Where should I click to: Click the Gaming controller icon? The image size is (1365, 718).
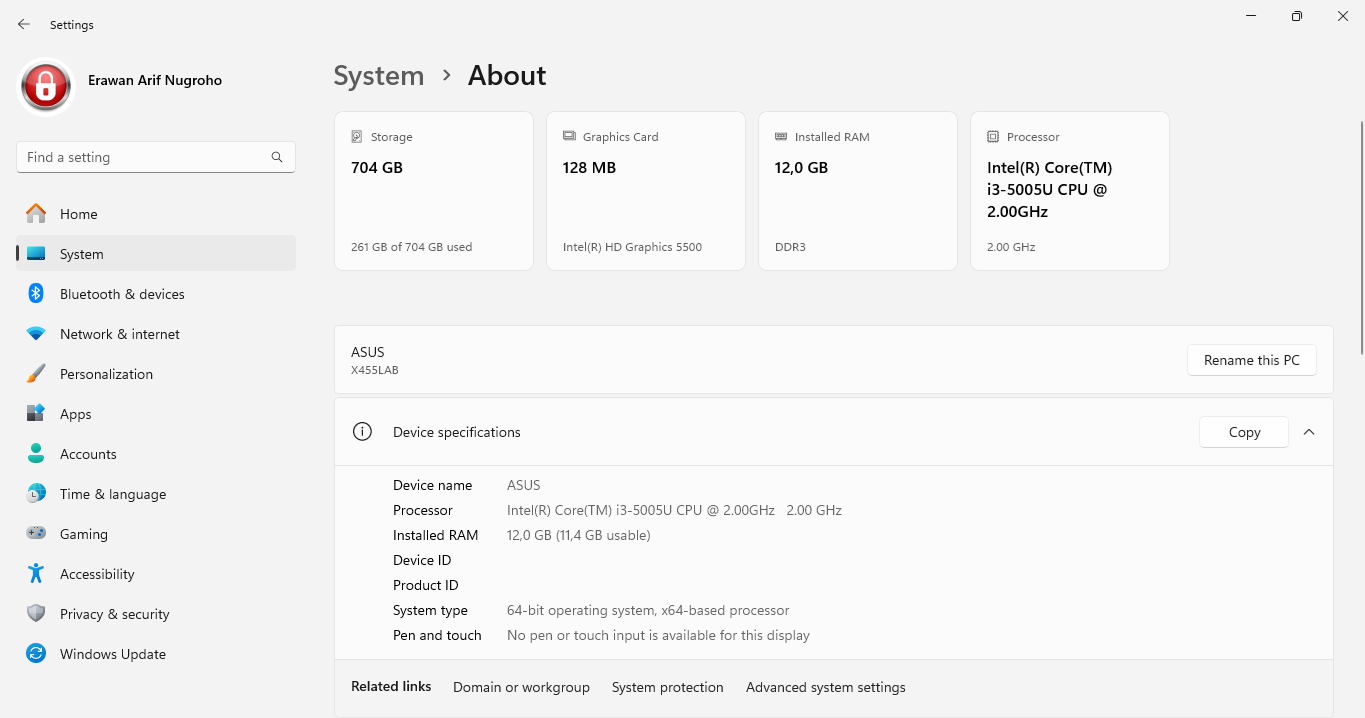click(x=36, y=534)
